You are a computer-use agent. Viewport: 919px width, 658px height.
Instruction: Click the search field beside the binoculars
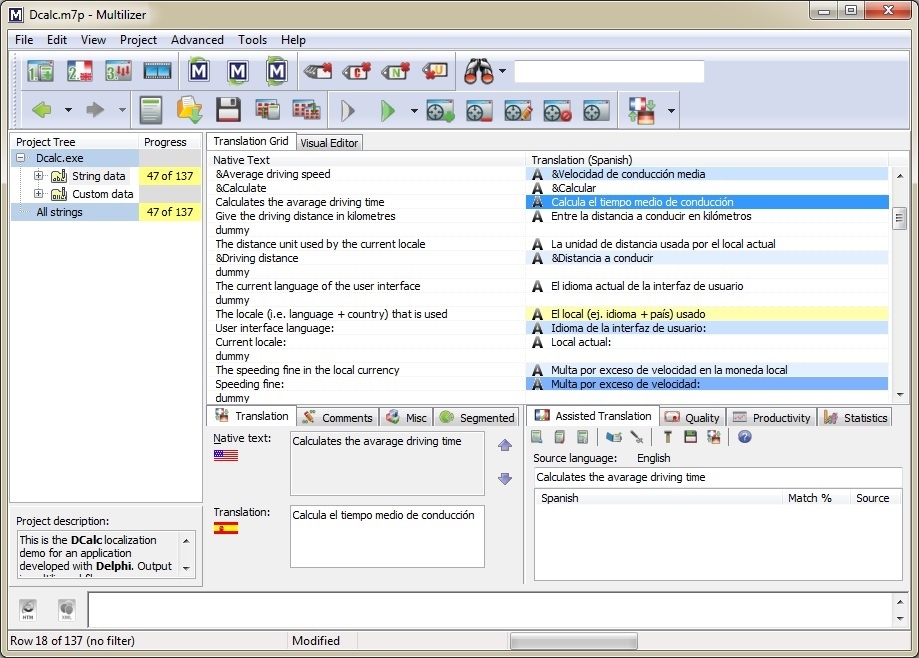tap(609, 71)
